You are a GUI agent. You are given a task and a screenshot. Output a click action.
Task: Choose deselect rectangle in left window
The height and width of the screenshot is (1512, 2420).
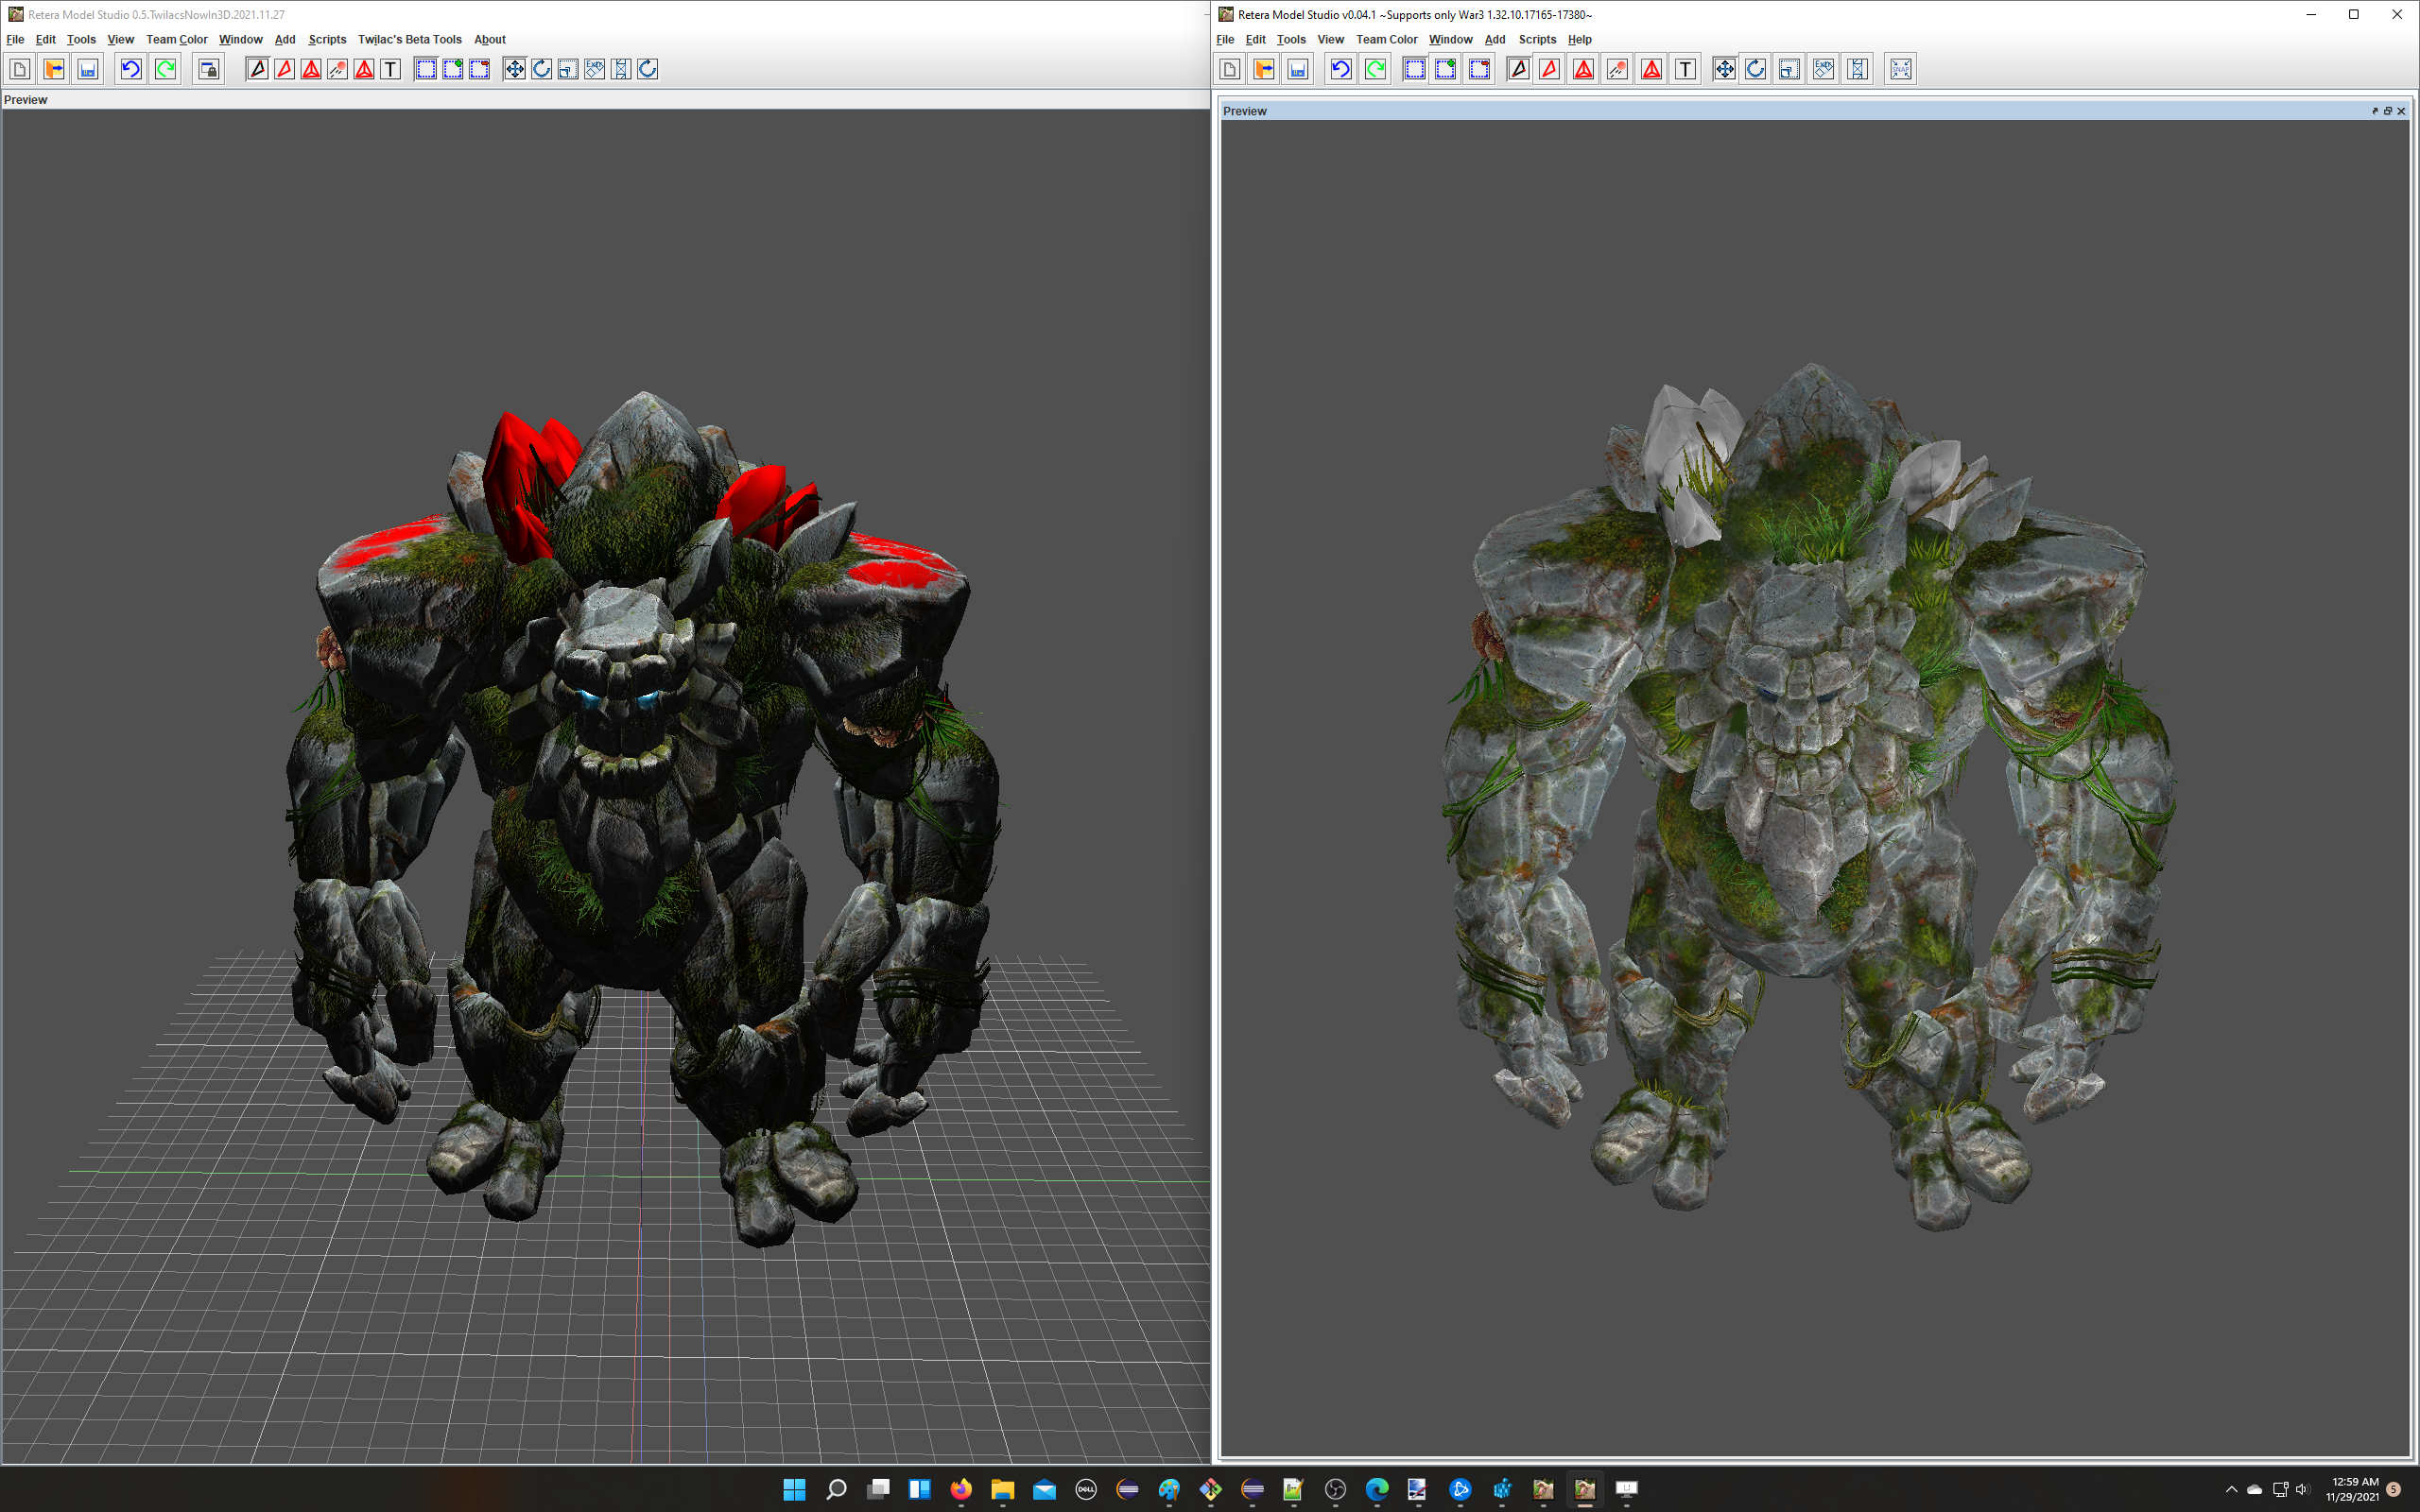coord(480,69)
